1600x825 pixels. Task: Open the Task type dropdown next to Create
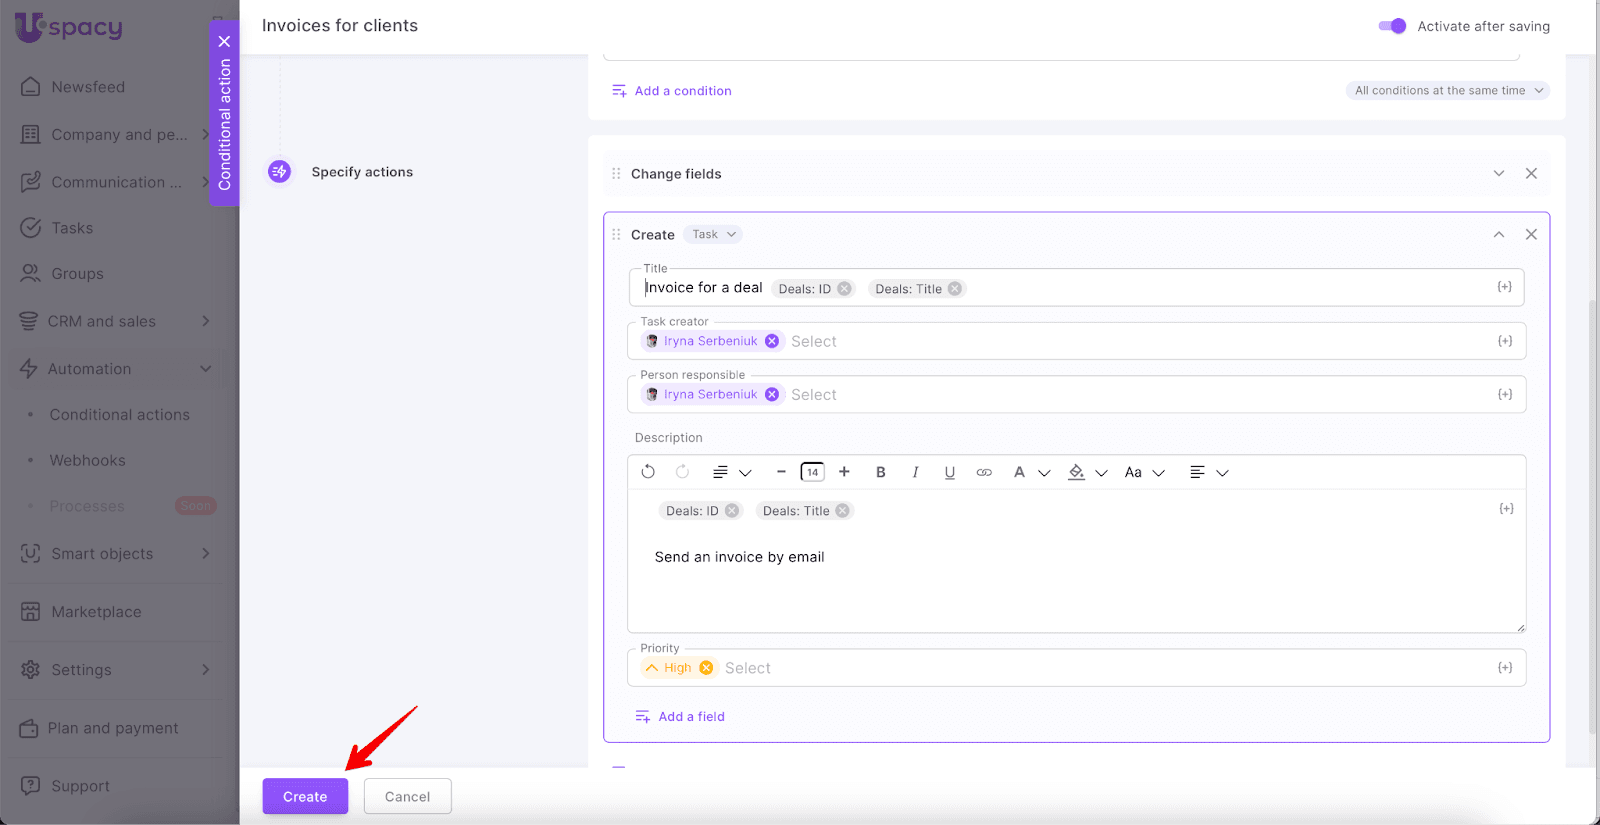[x=714, y=234]
